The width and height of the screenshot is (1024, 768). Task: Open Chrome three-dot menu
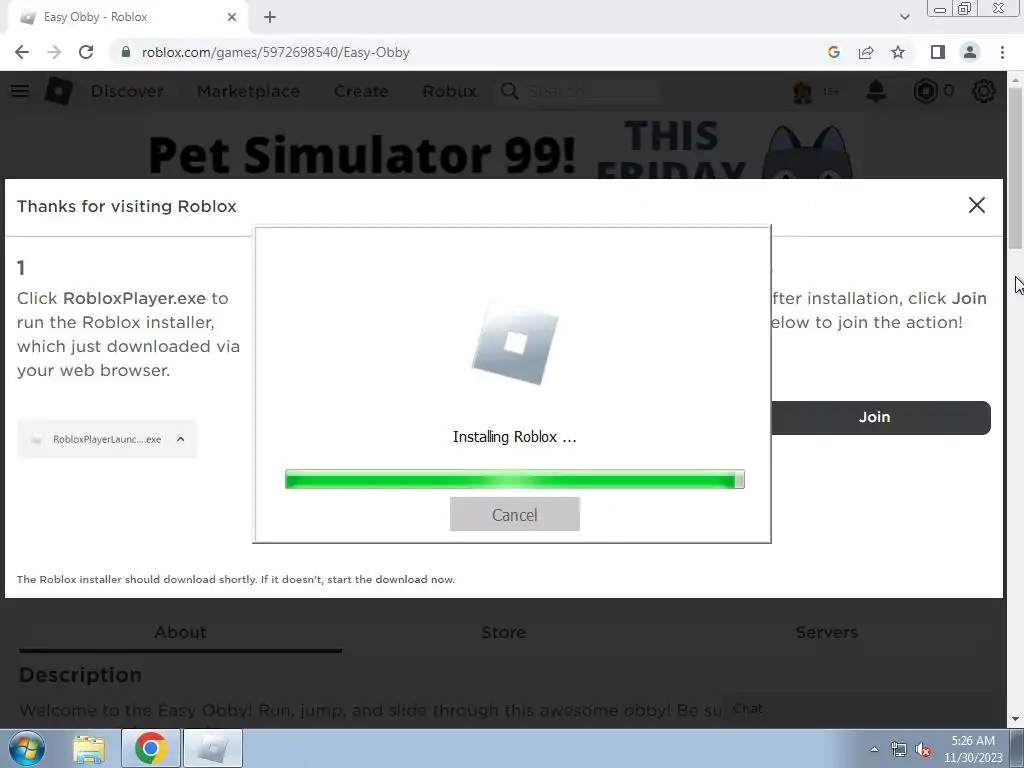coord(1002,52)
